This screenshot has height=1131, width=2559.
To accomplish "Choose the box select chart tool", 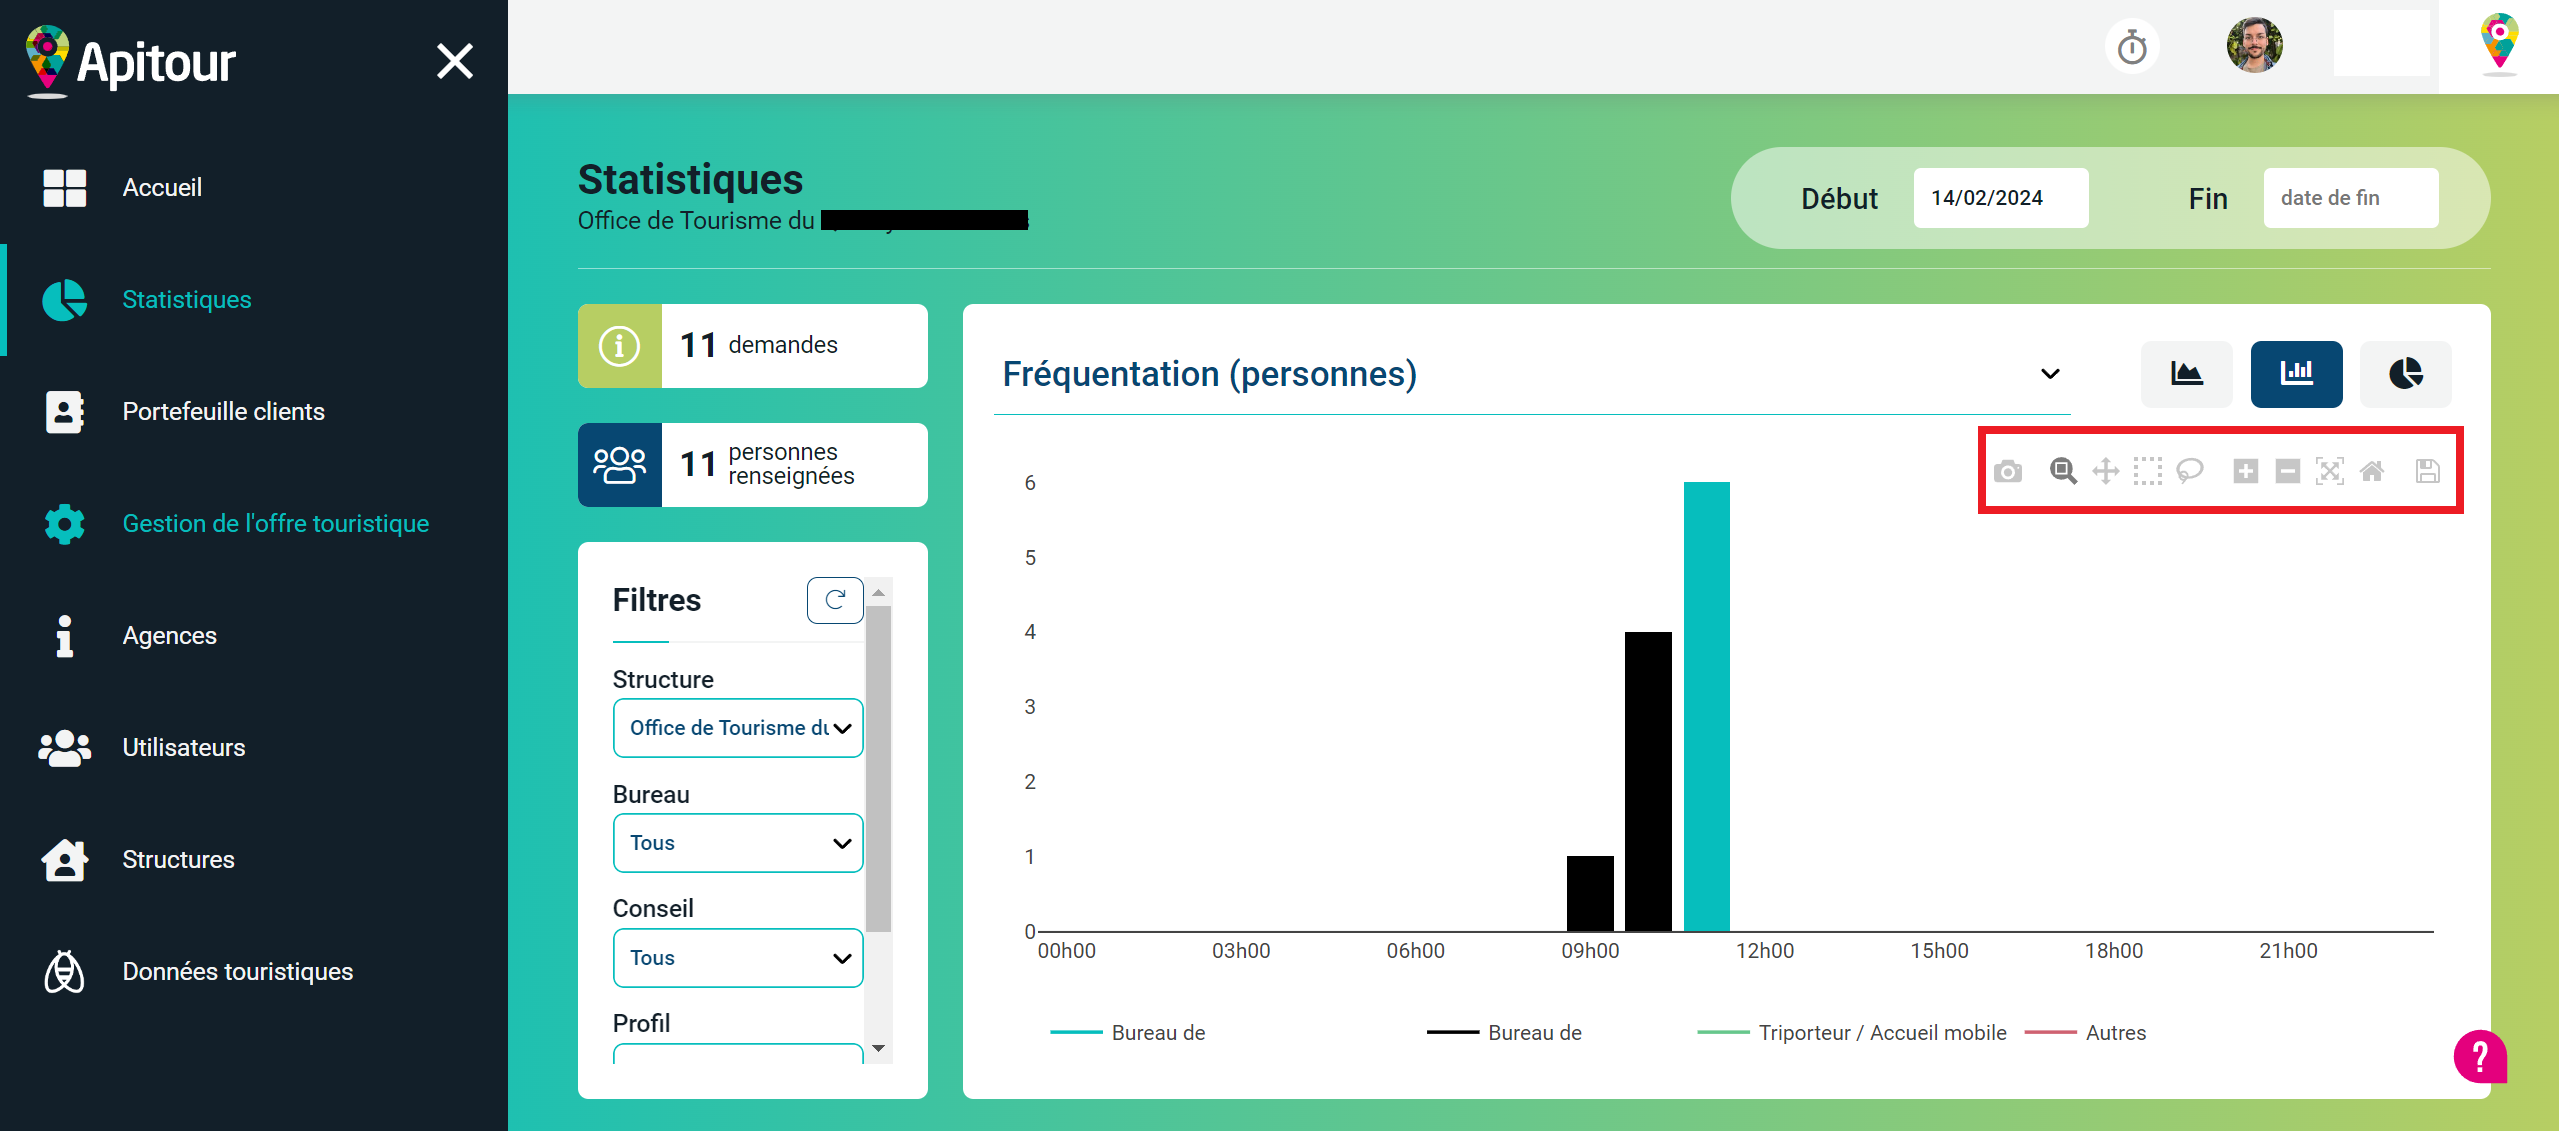I will tap(2147, 471).
